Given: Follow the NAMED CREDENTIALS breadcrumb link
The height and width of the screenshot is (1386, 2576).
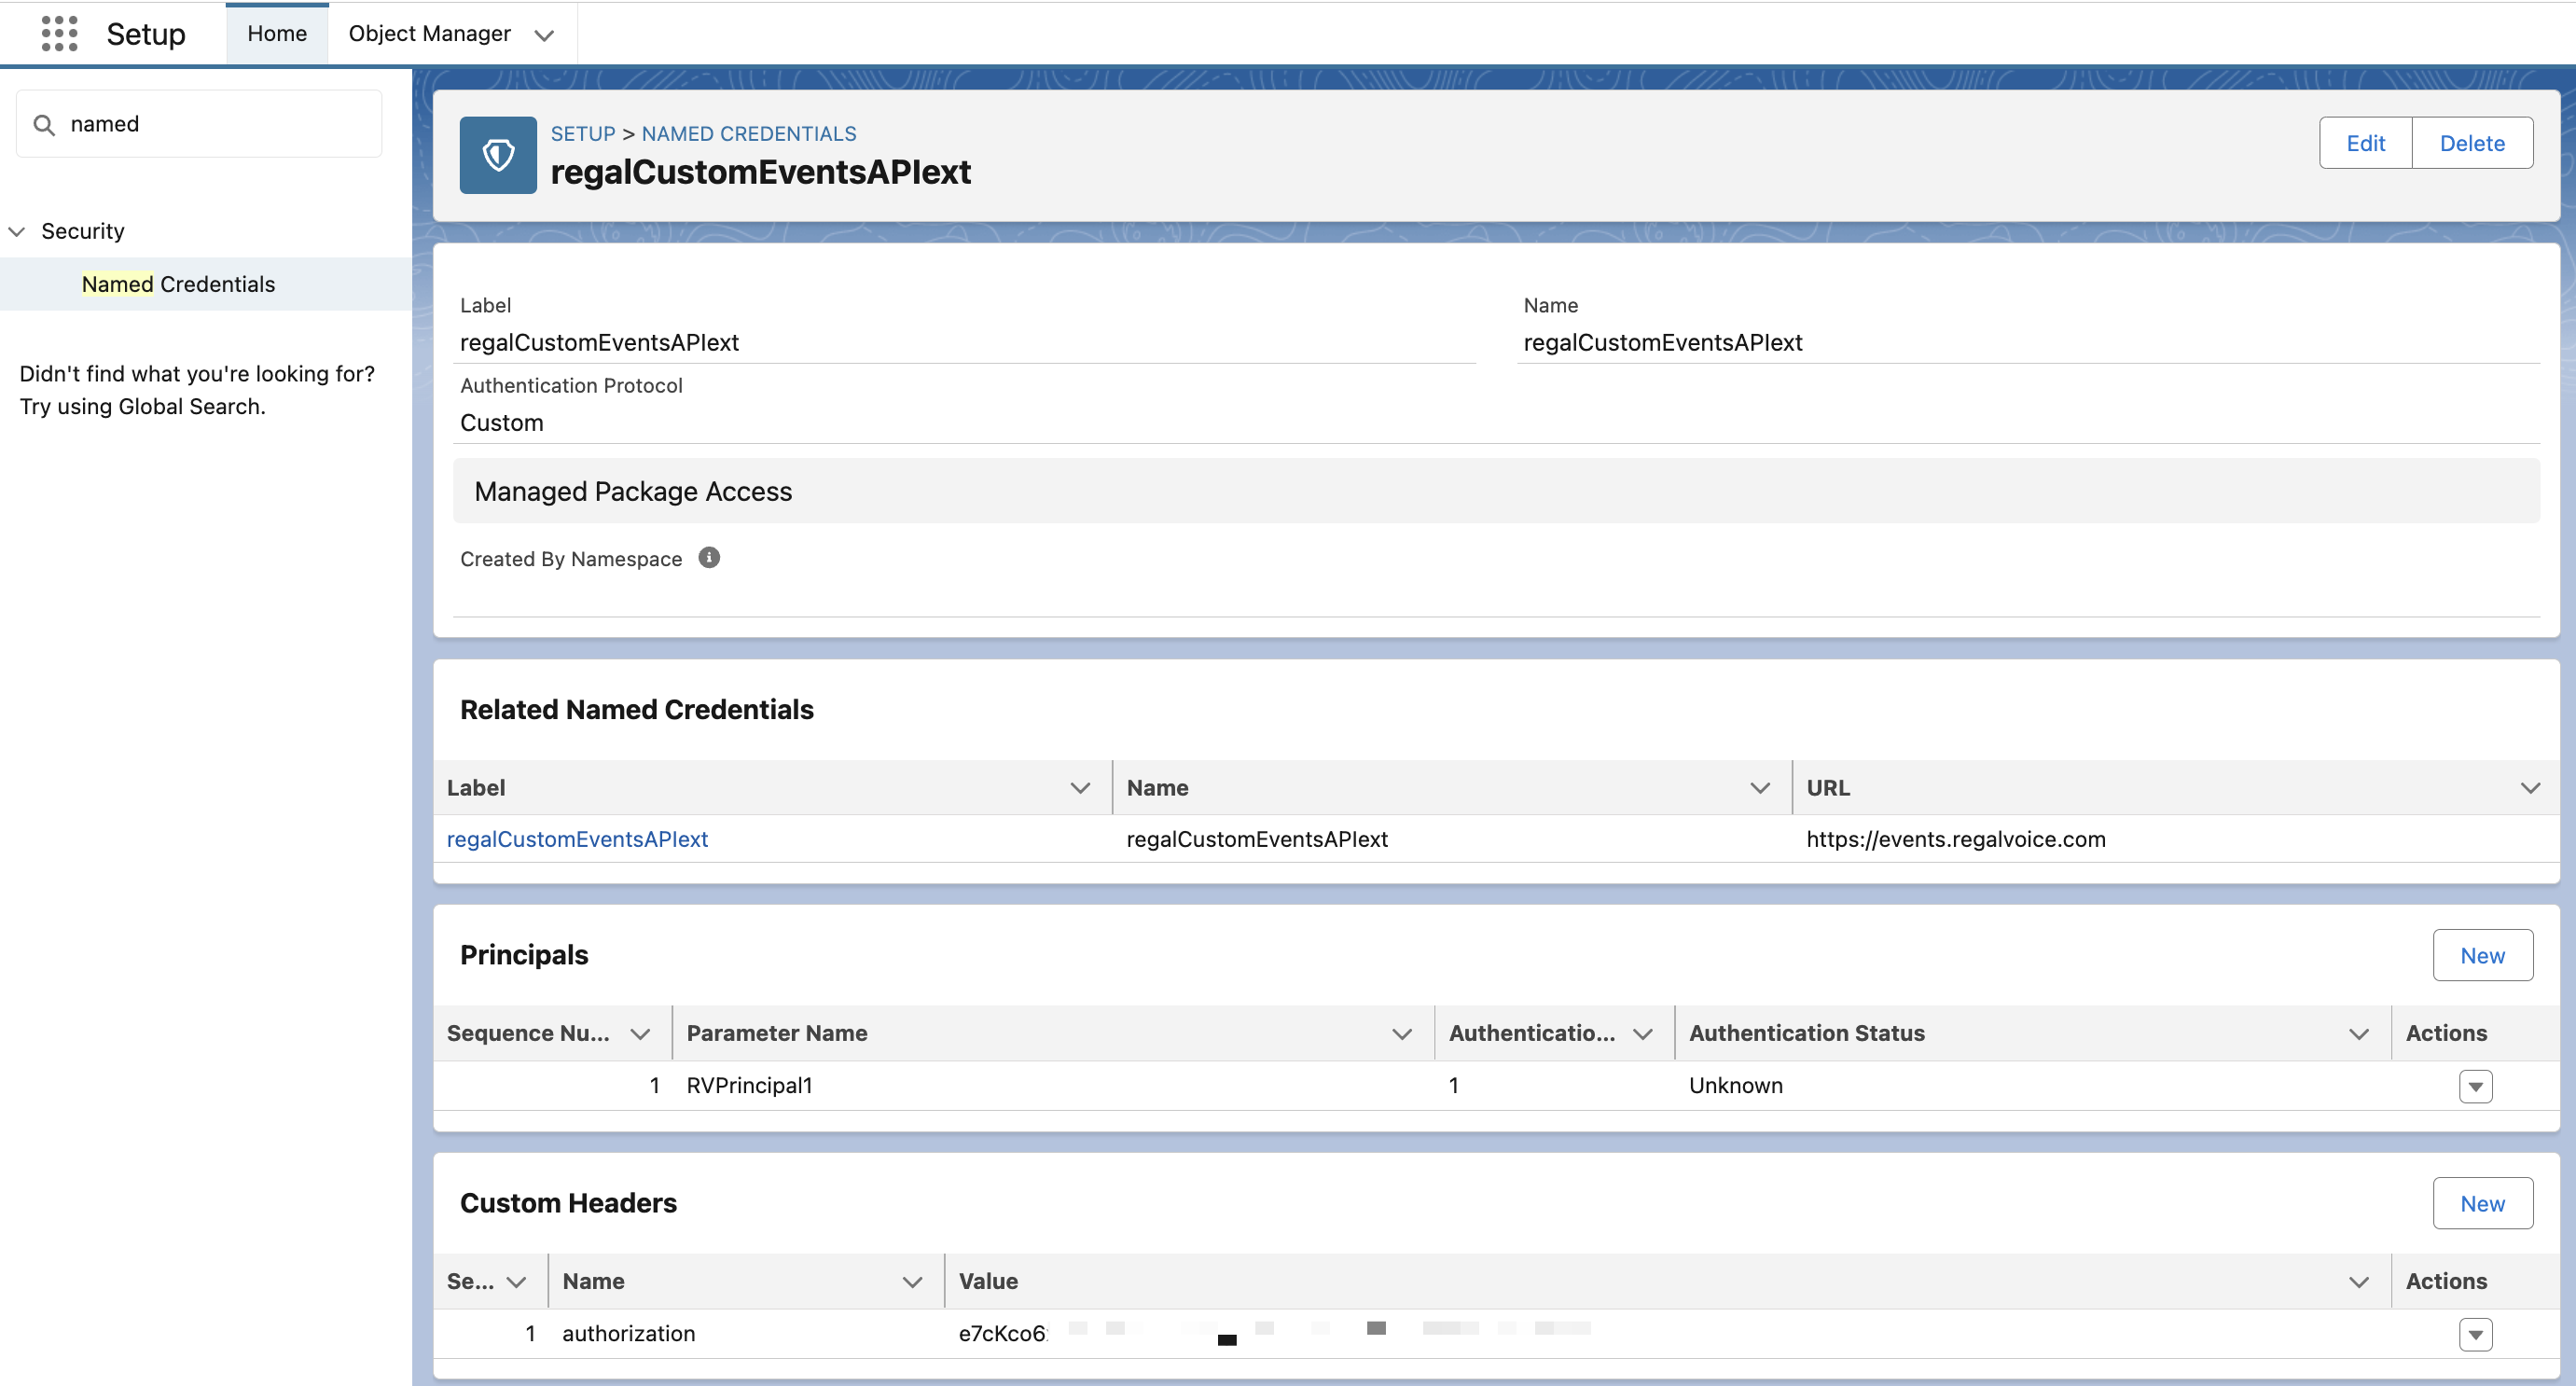Looking at the screenshot, I should coord(749,133).
